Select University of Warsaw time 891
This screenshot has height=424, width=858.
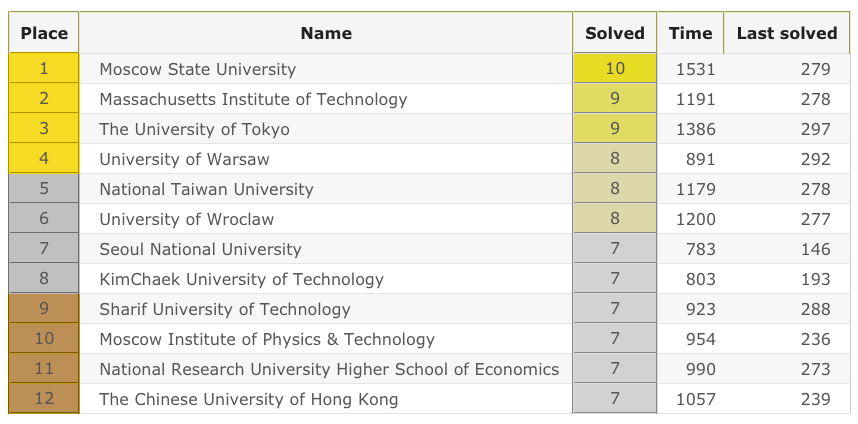click(697, 159)
